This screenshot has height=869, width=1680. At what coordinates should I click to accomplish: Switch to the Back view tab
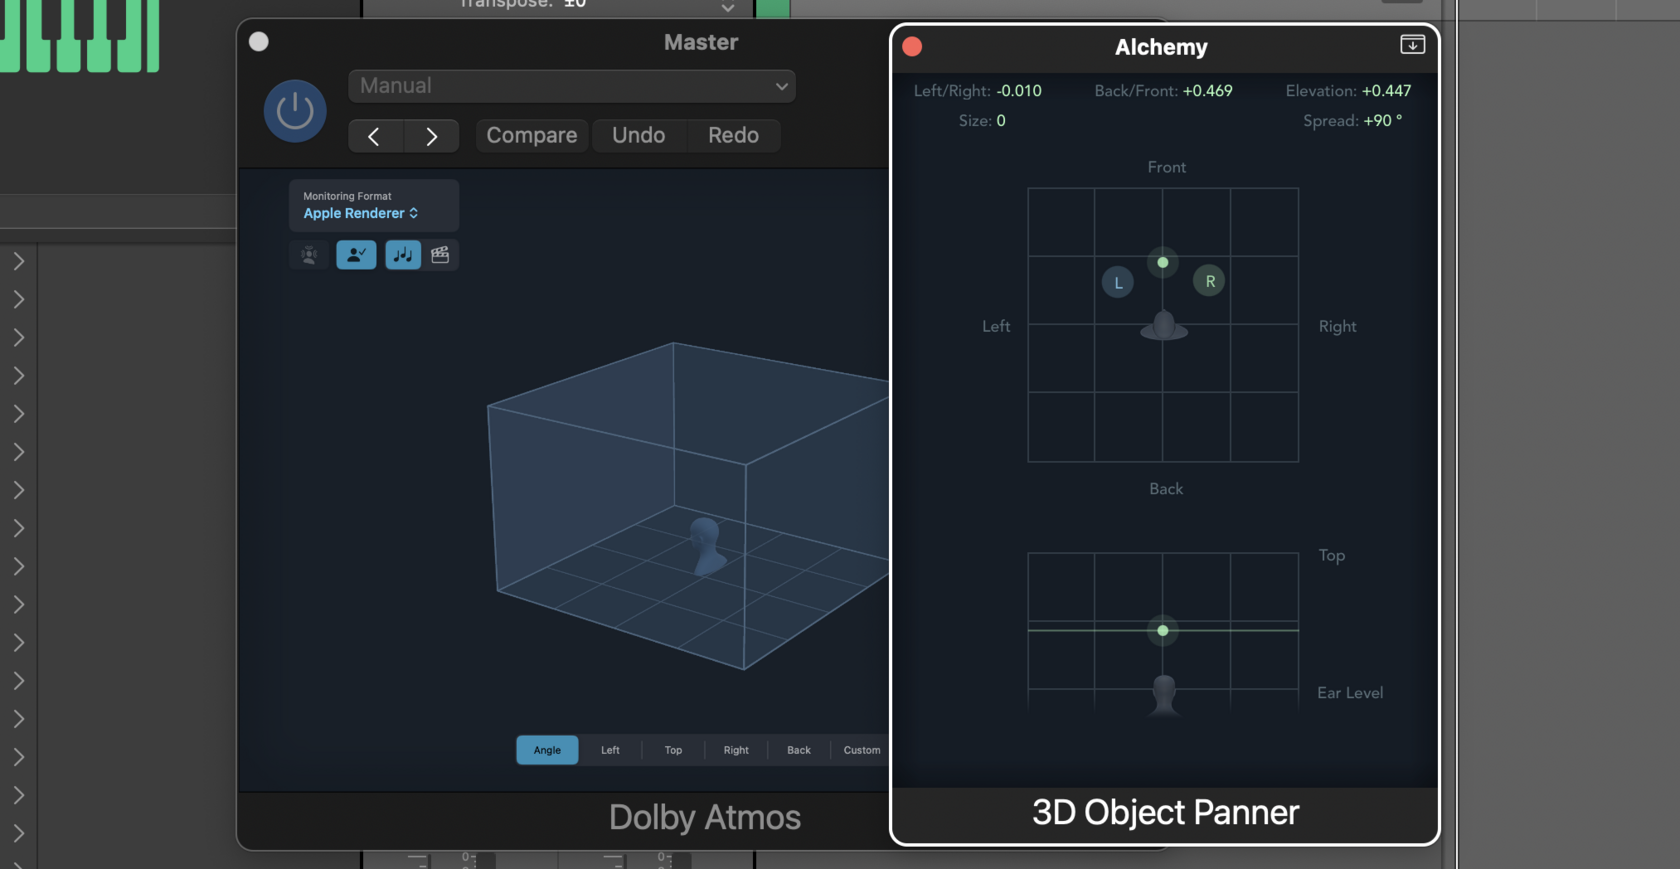coord(799,750)
